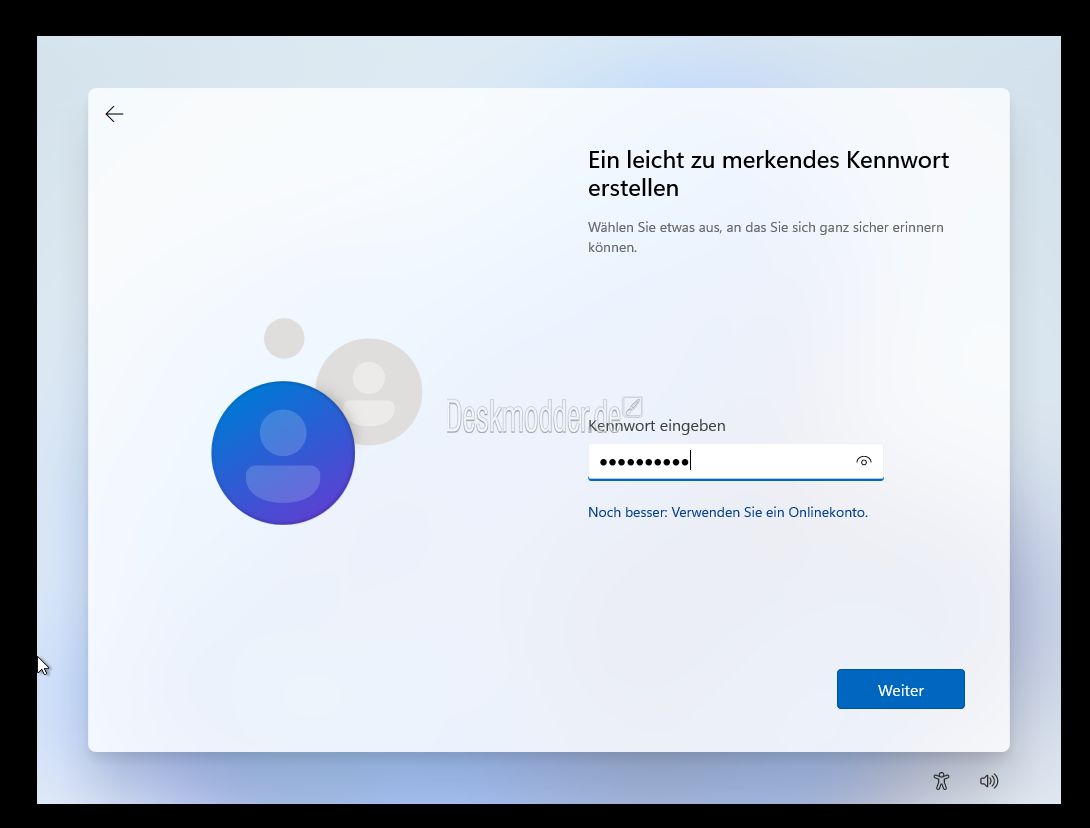Viewport: 1090px width, 828px height.
Task: Go back using the arrow icon
Action: click(x=114, y=114)
